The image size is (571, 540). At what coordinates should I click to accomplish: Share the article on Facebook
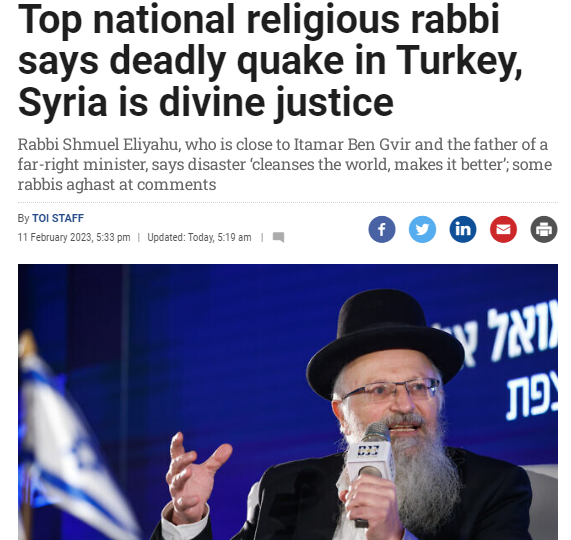382,229
